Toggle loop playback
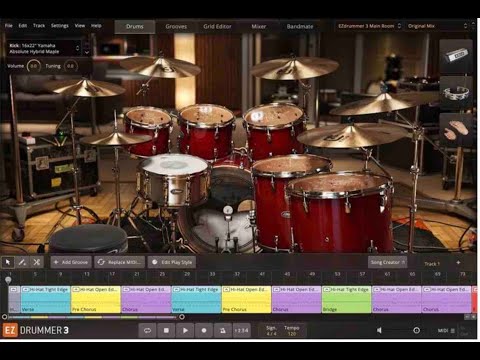The width and height of the screenshot is (480, 360). click(147, 330)
